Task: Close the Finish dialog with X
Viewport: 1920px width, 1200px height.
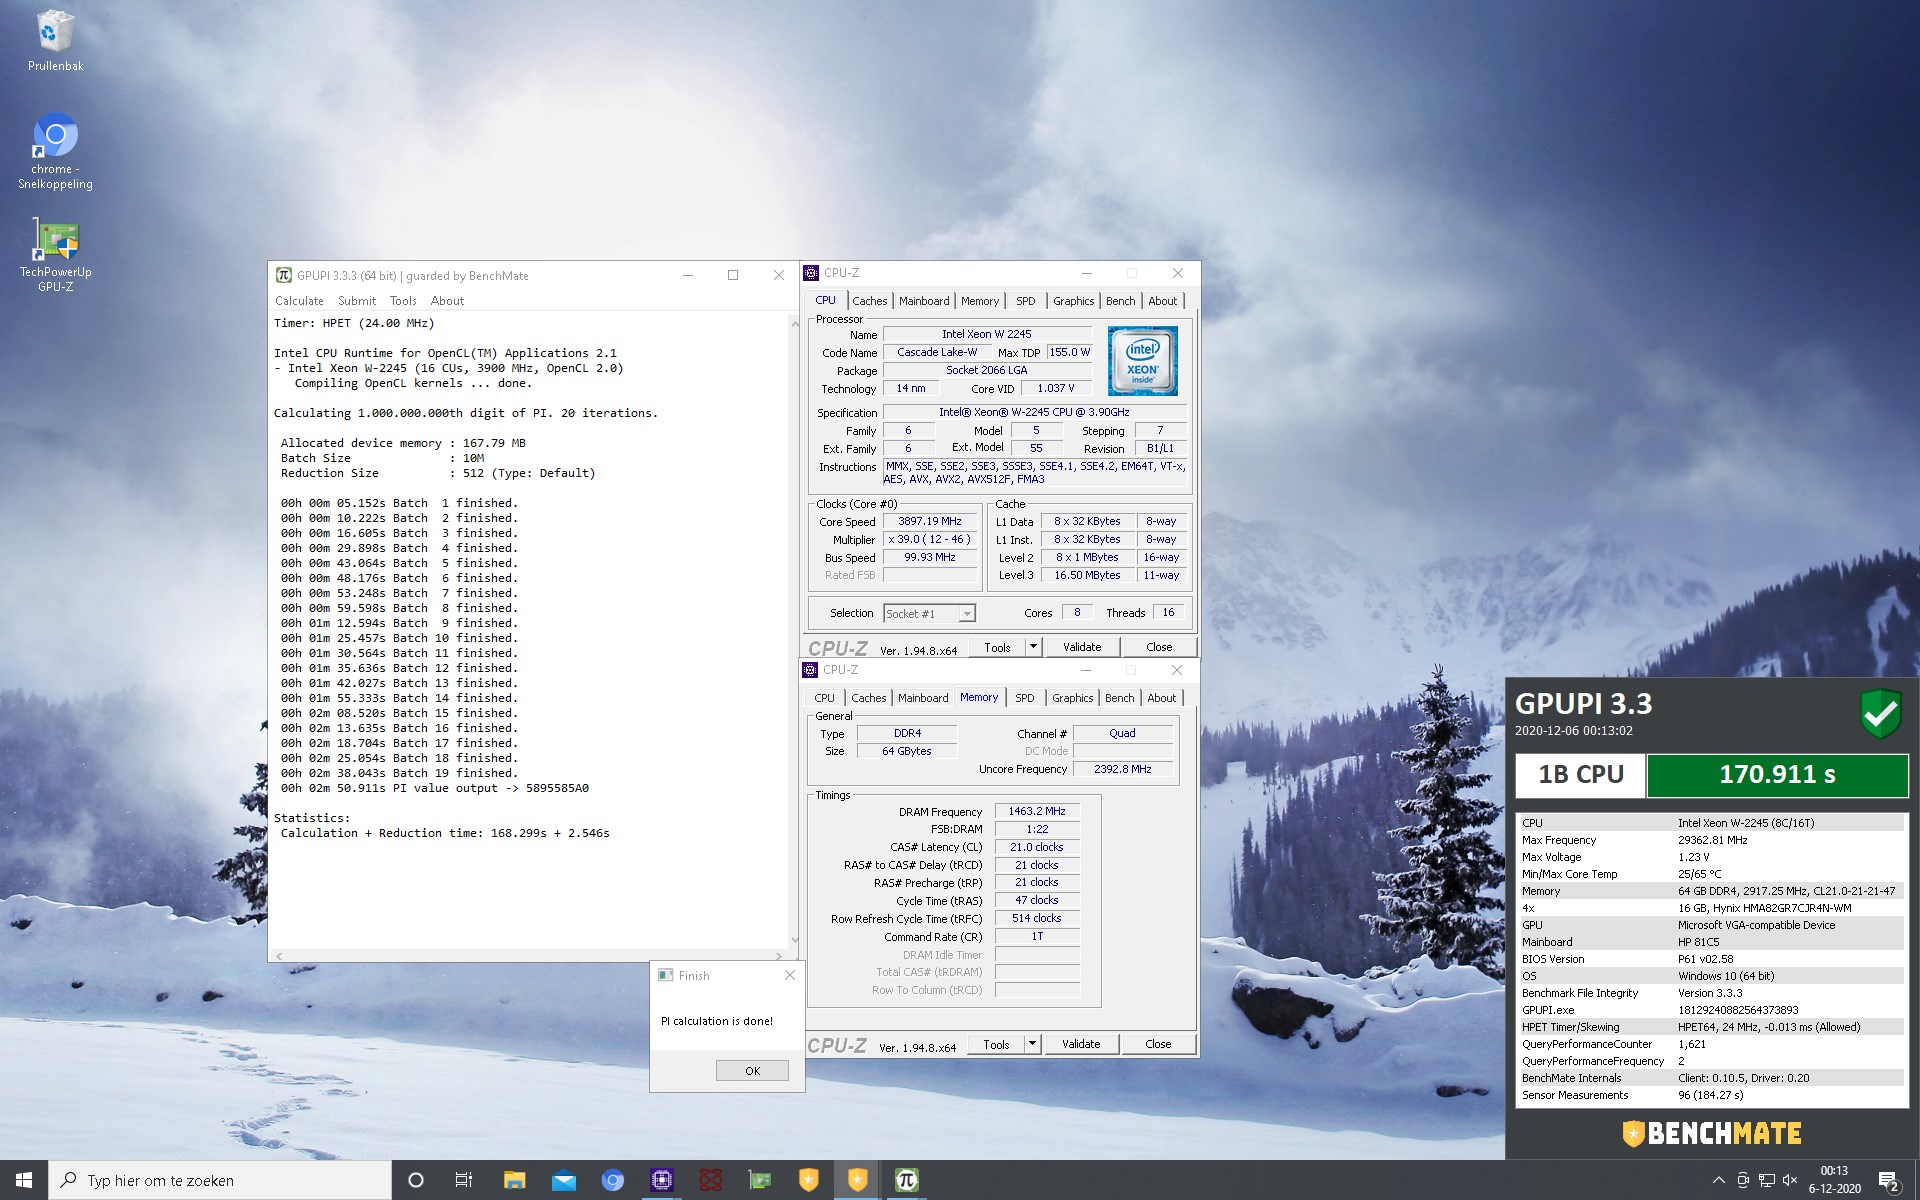Action: point(790,975)
